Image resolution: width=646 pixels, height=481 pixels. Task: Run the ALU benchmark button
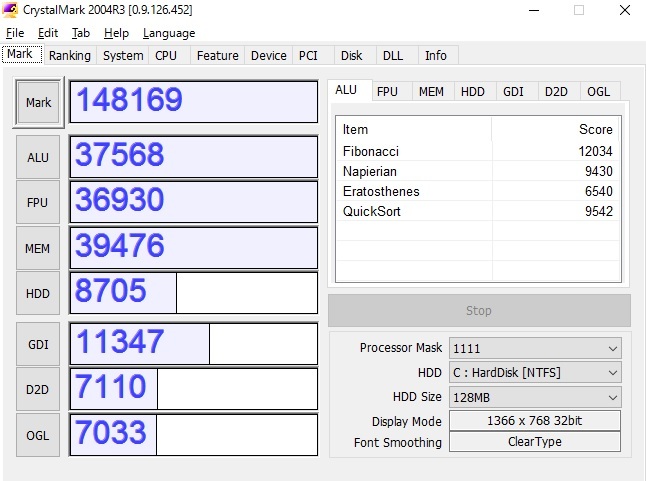[x=38, y=157]
